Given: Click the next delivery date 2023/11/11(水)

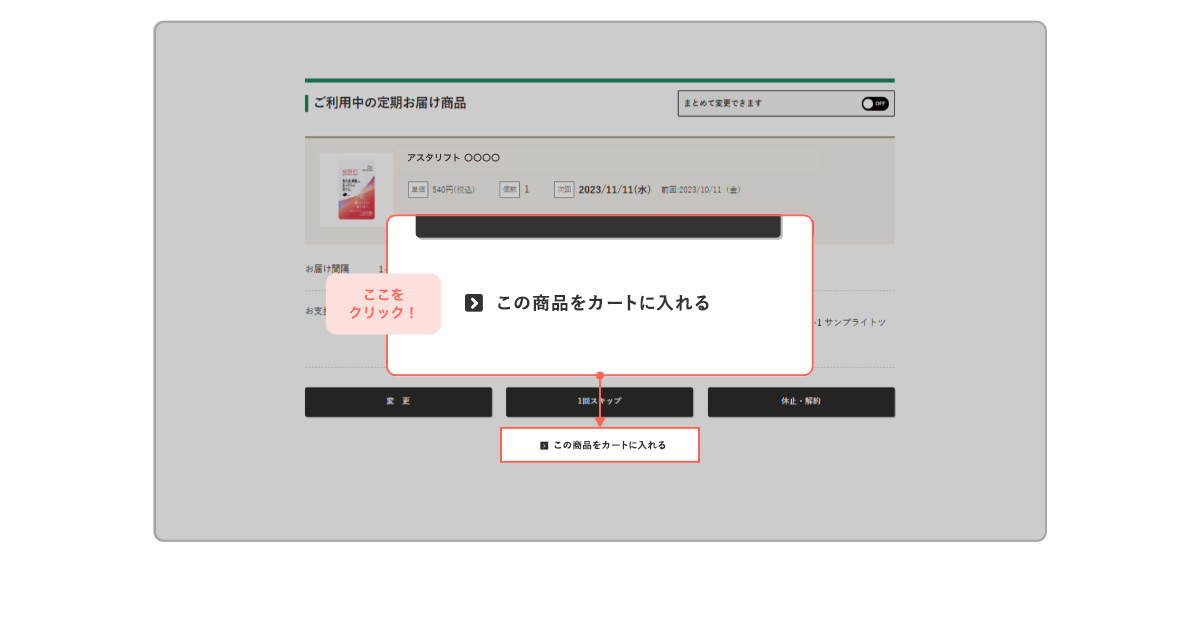Looking at the screenshot, I should [x=615, y=189].
